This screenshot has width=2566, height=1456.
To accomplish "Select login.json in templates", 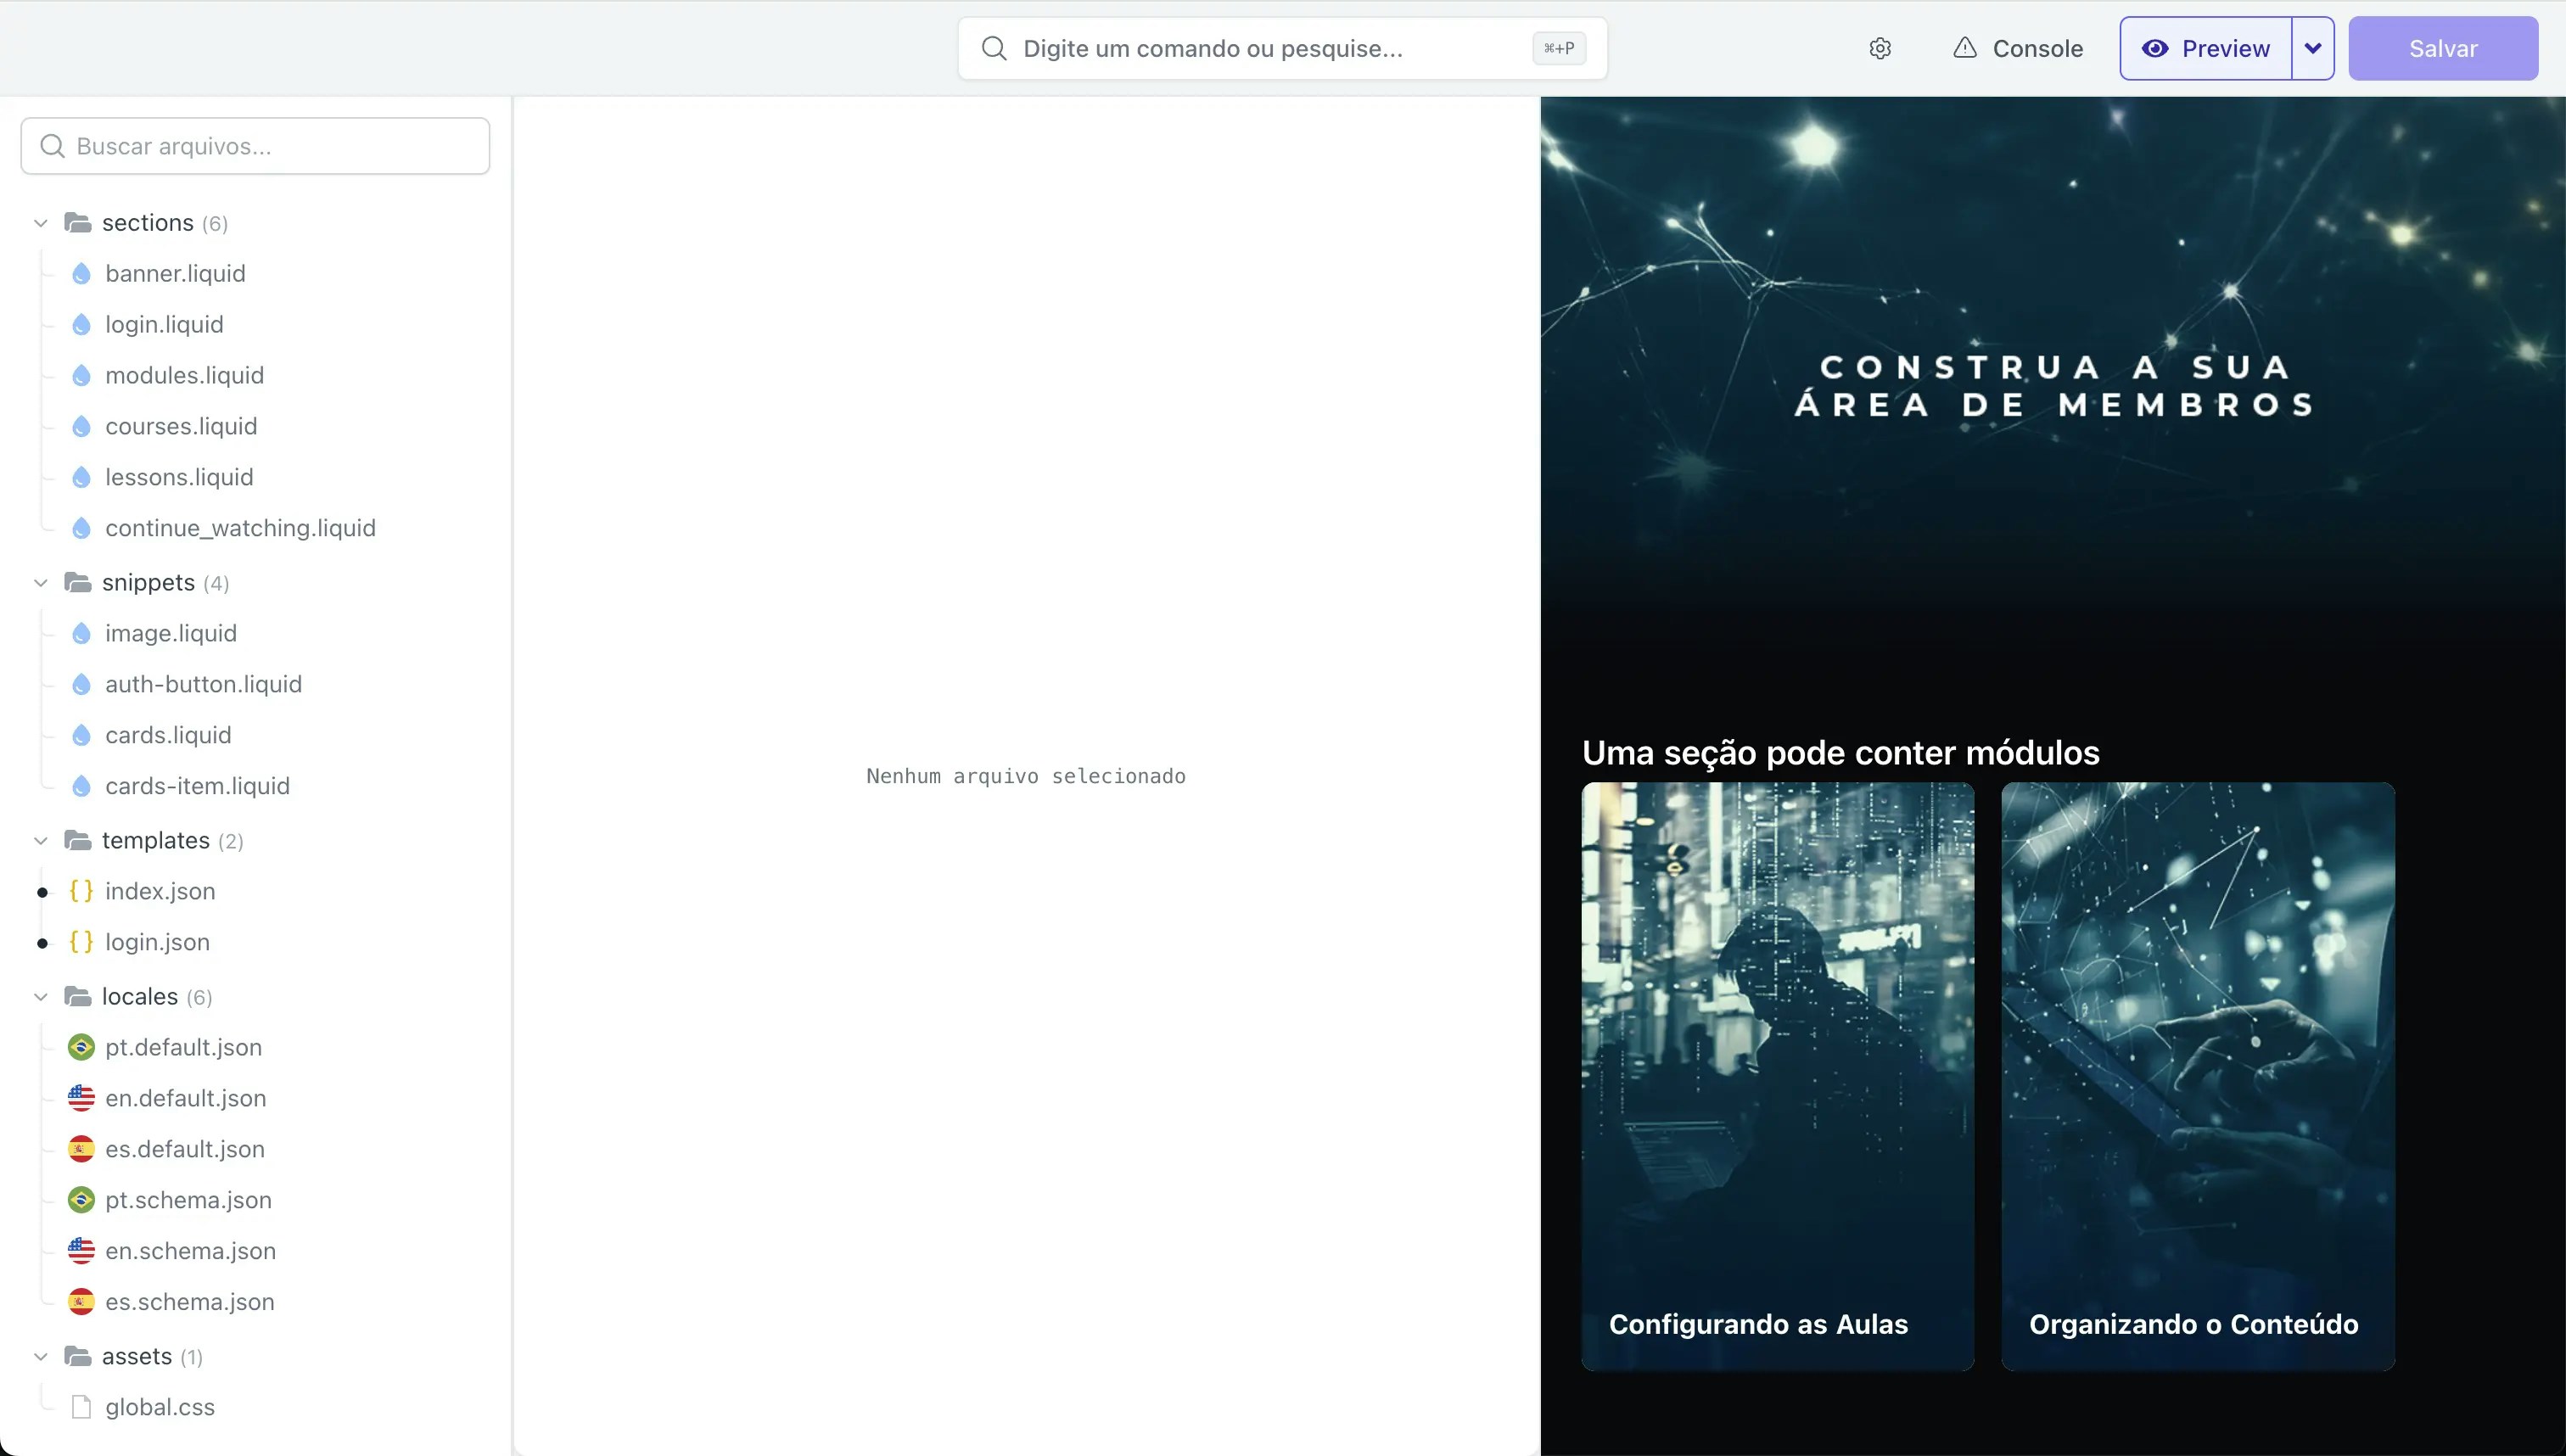I will pyautogui.click(x=157, y=942).
